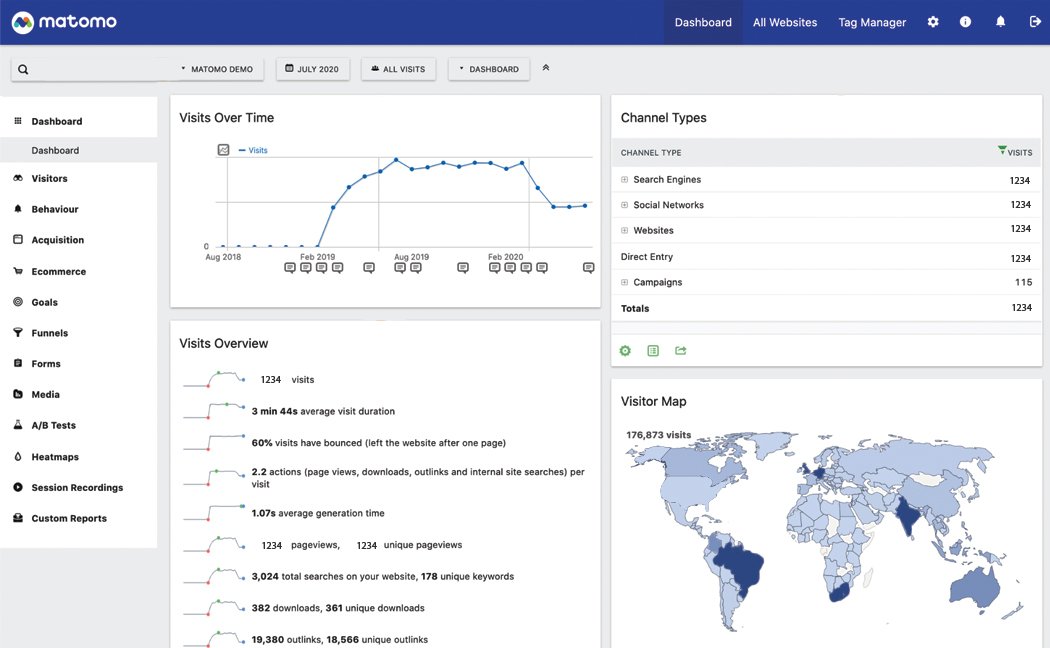Click the Channel Type column header
1050x648 pixels.
(651, 153)
